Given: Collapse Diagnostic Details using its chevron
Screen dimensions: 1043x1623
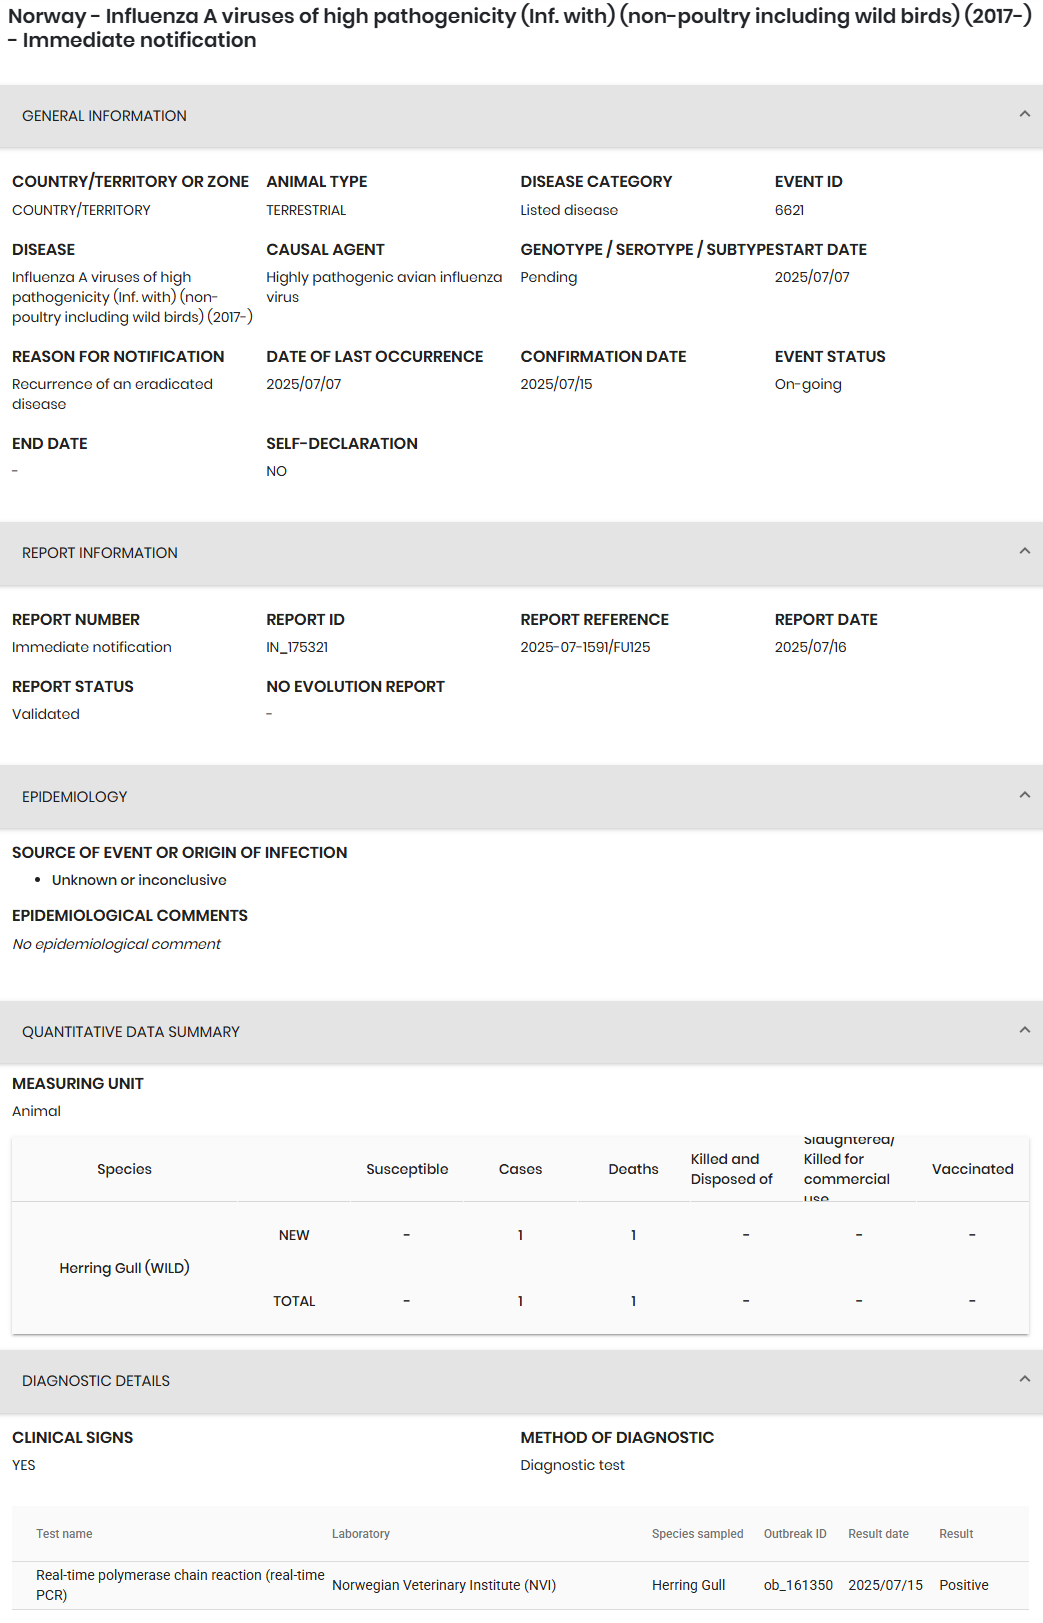Looking at the screenshot, I should click(x=1024, y=1380).
